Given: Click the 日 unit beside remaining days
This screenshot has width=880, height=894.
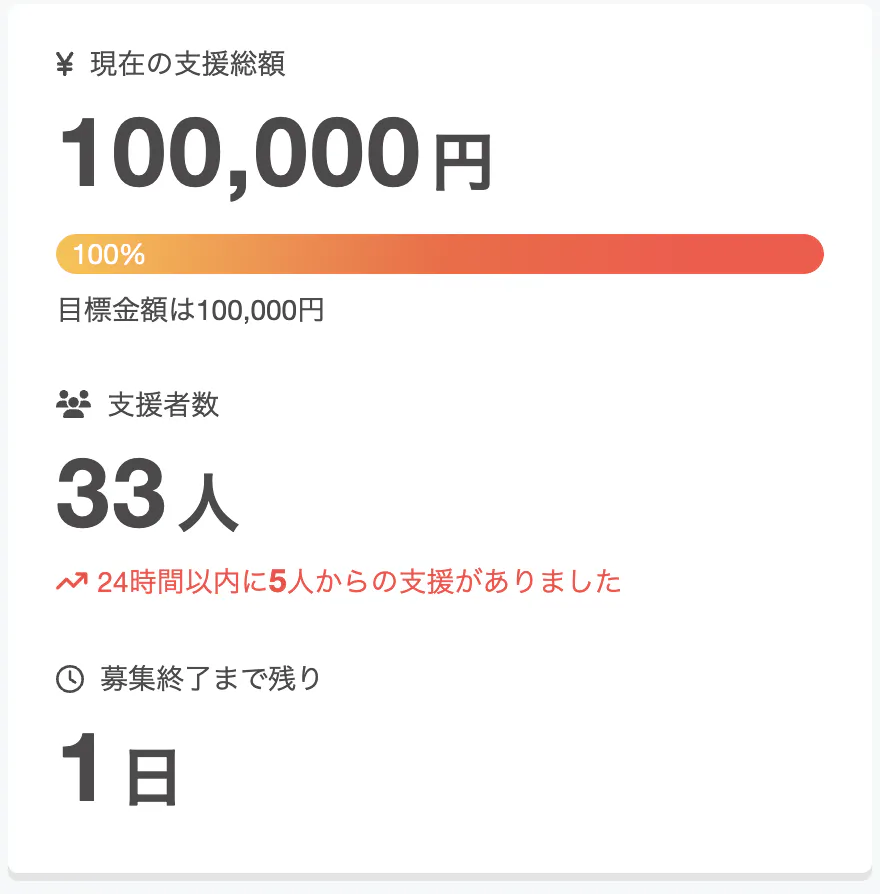Looking at the screenshot, I should [152, 780].
